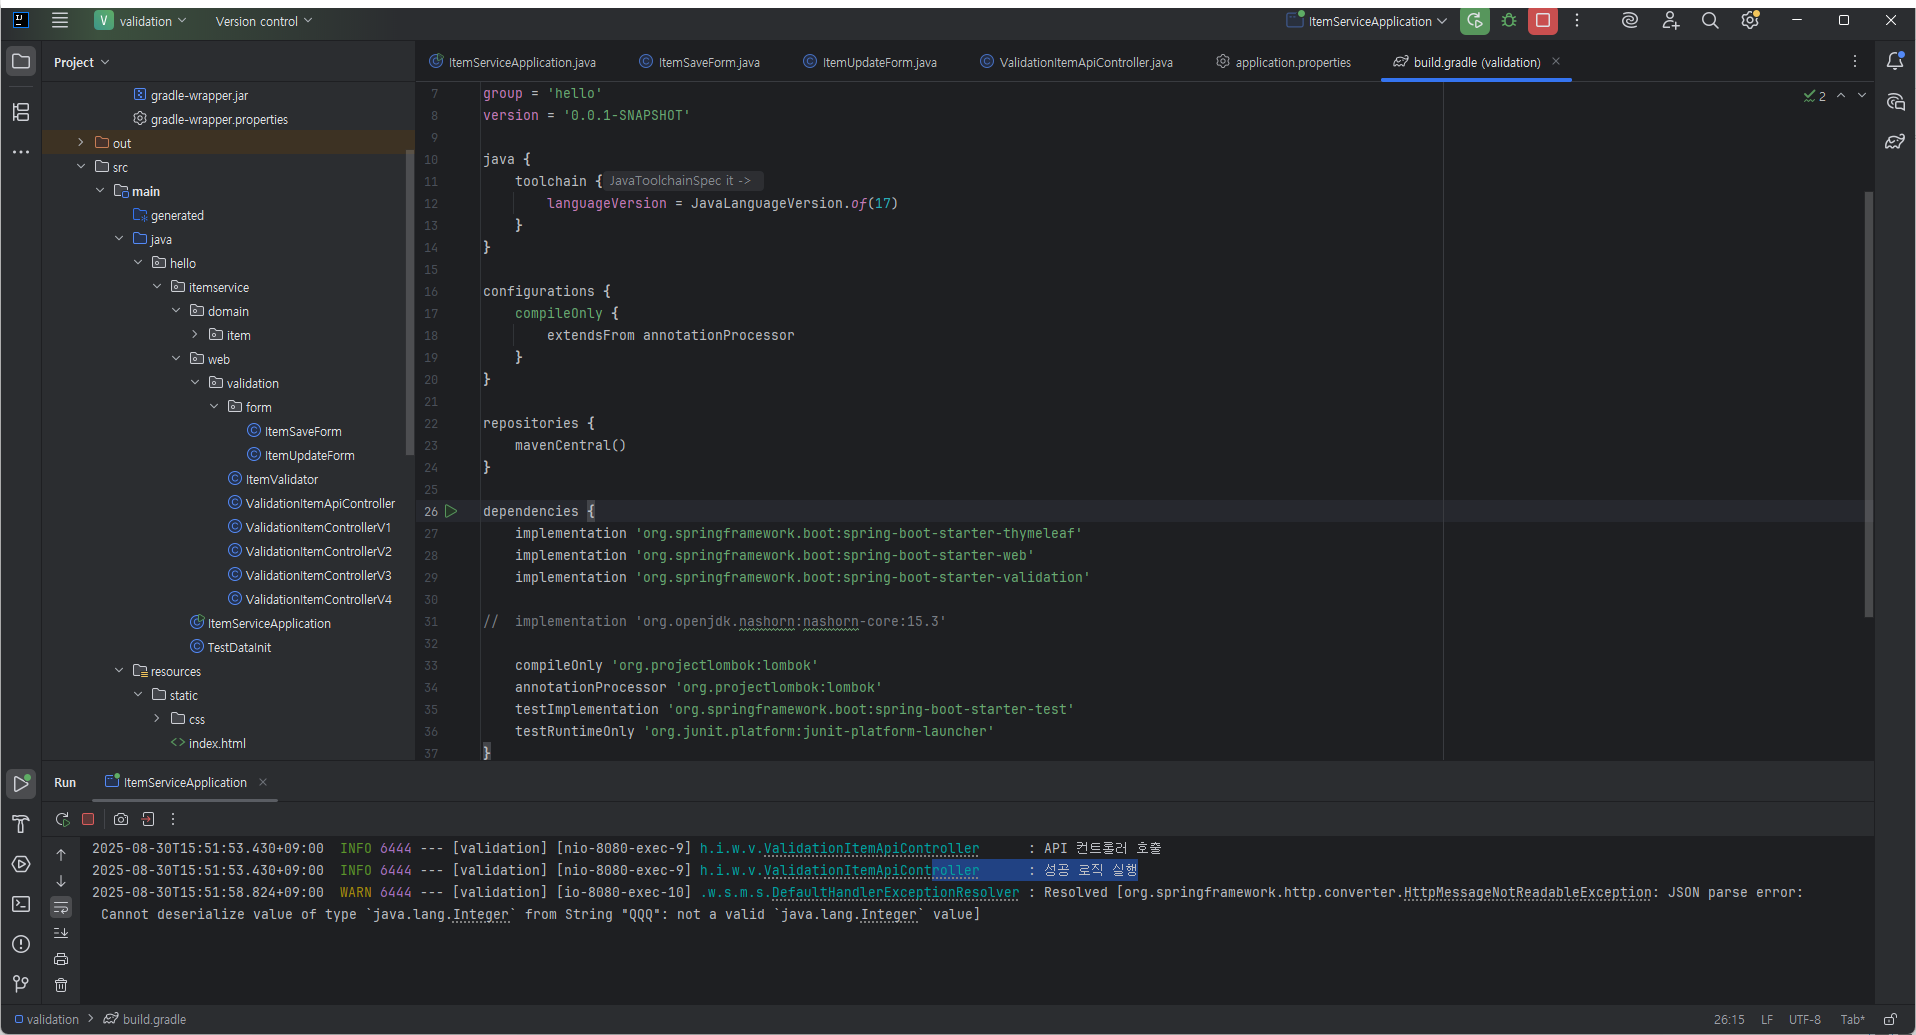The width and height of the screenshot is (1916, 1035).
Task: Click the exit icon in Run toolbar
Action: pyautogui.click(x=148, y=819)
